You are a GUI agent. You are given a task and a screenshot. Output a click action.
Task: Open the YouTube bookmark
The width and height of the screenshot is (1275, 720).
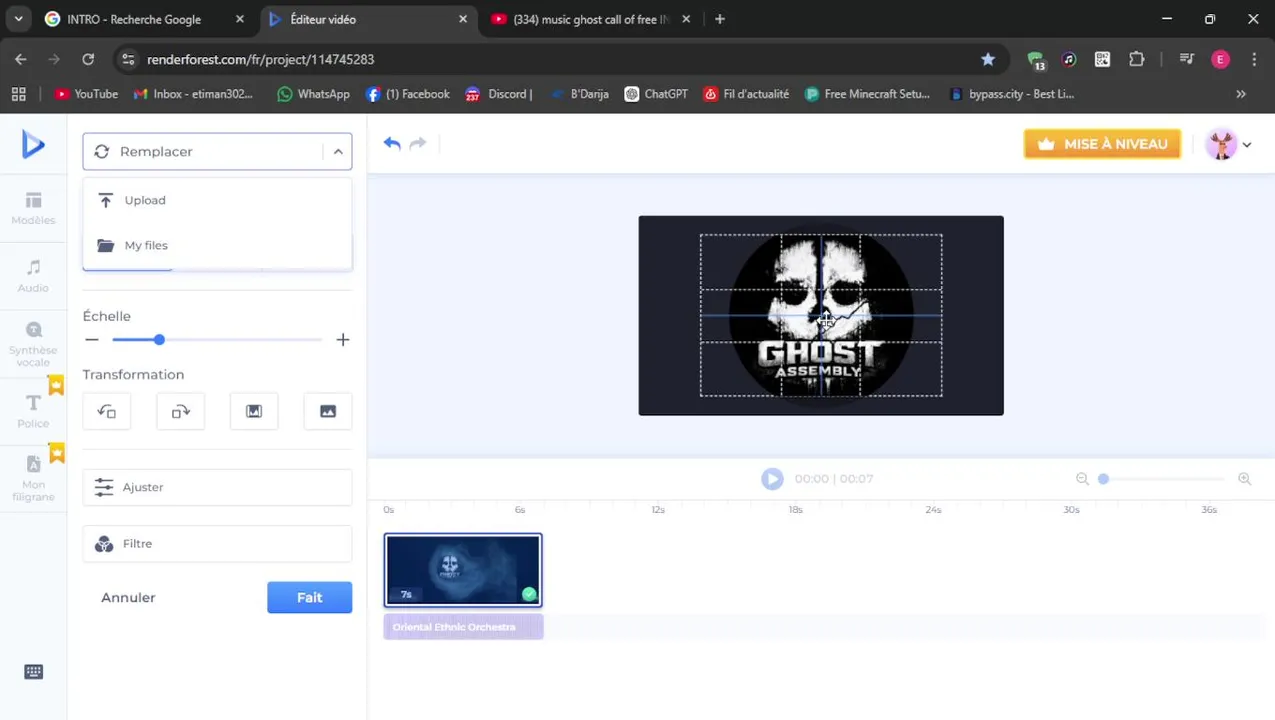pos(86,94)
